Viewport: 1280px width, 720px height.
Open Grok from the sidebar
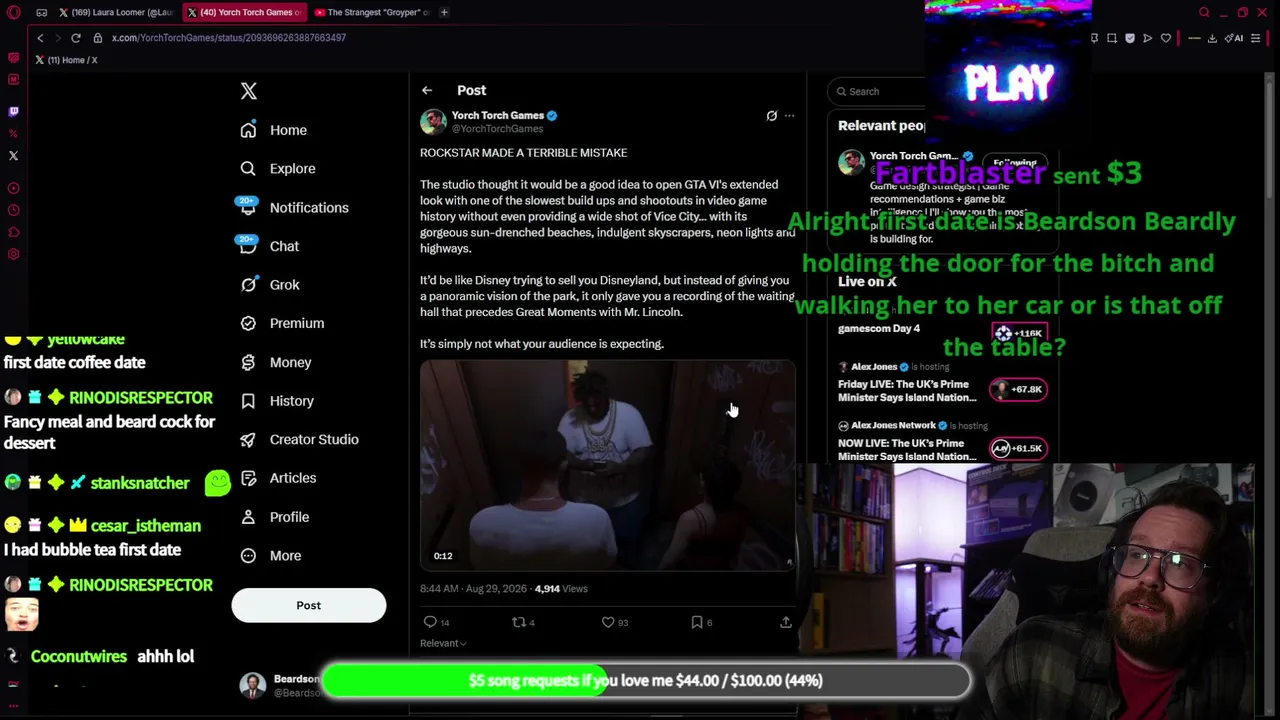tap(270, 285)
